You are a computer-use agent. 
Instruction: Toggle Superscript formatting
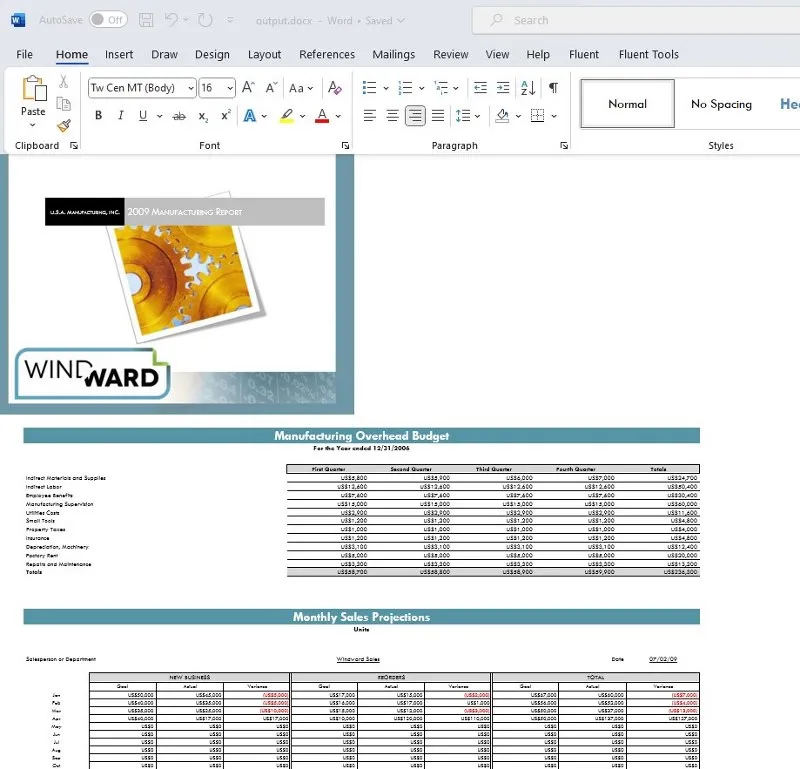point(226,116)
